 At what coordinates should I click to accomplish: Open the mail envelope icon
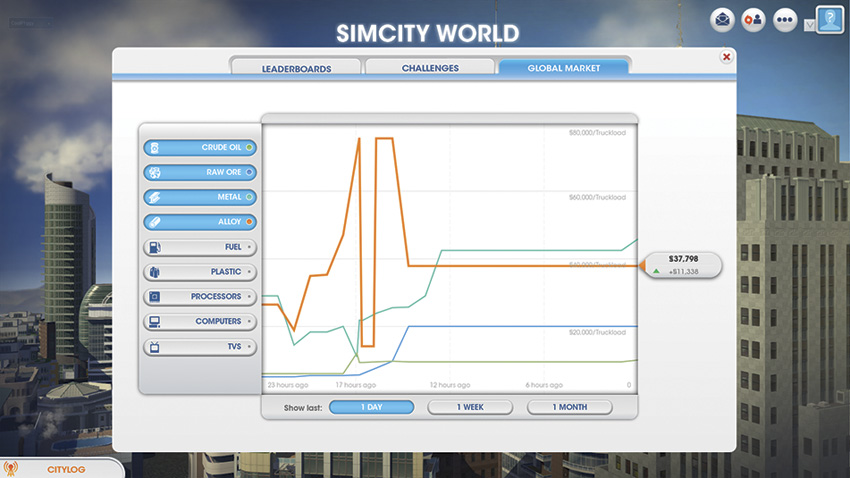(x=722, y=20)
